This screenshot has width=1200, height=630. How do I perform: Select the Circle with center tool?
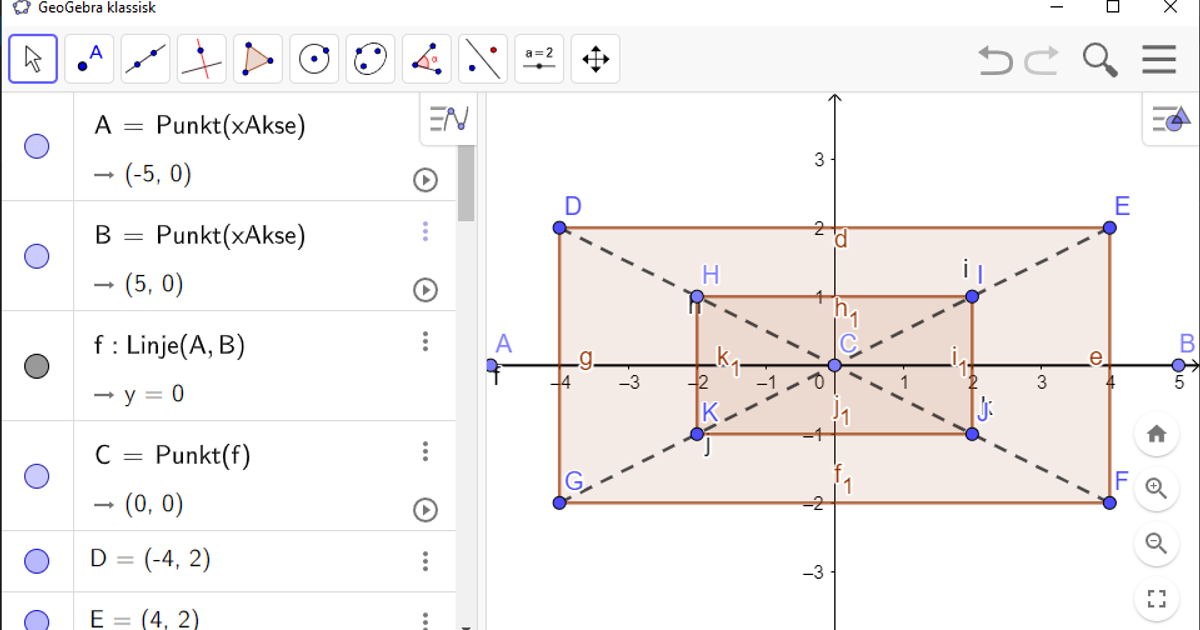pos(314,59)
